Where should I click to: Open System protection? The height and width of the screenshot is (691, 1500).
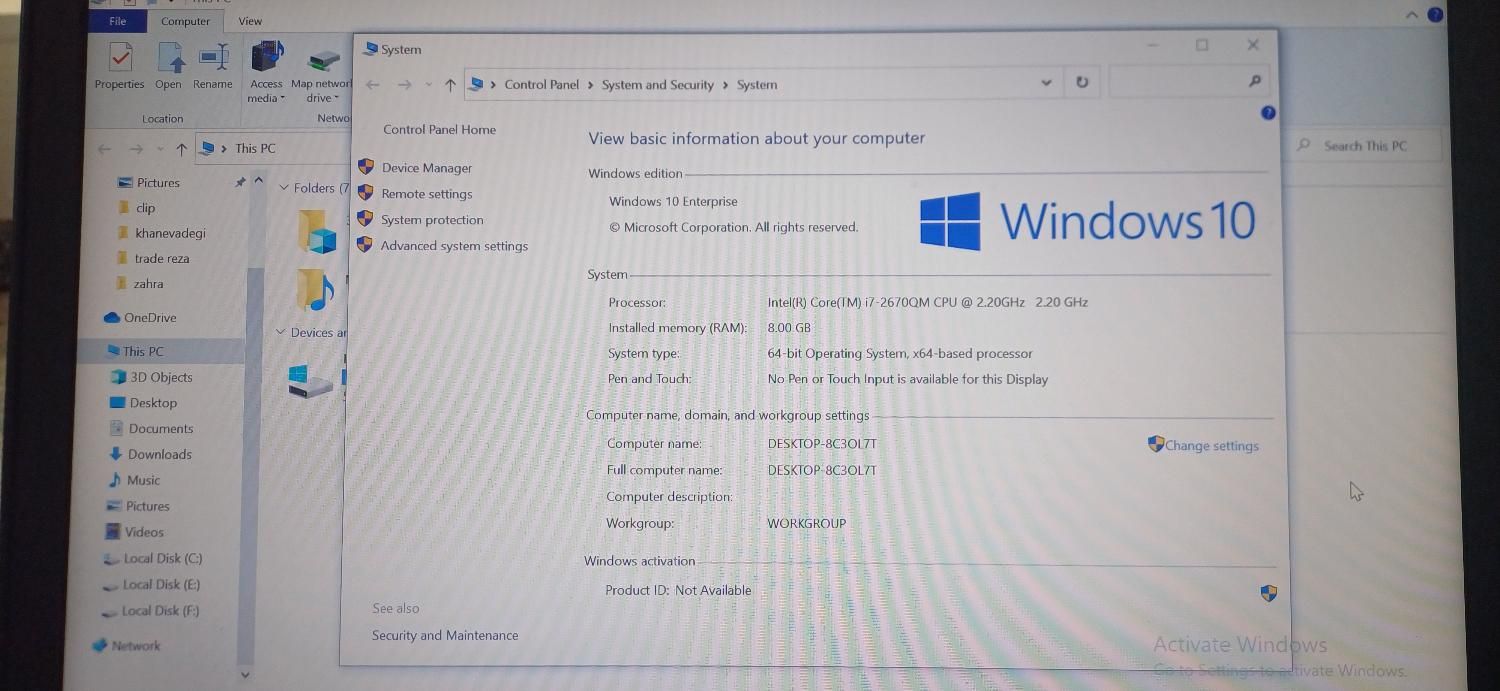click(432, 220)
